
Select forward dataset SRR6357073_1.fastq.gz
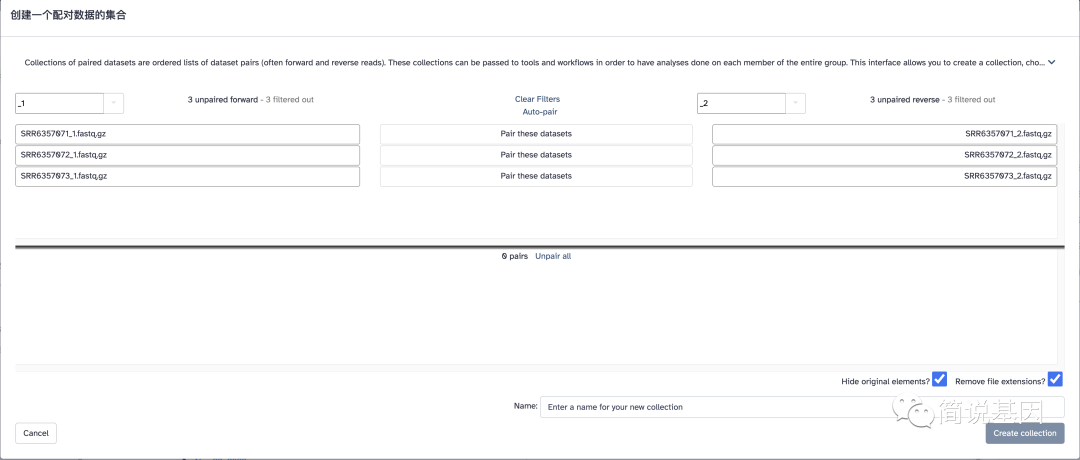tap(187, 176)
